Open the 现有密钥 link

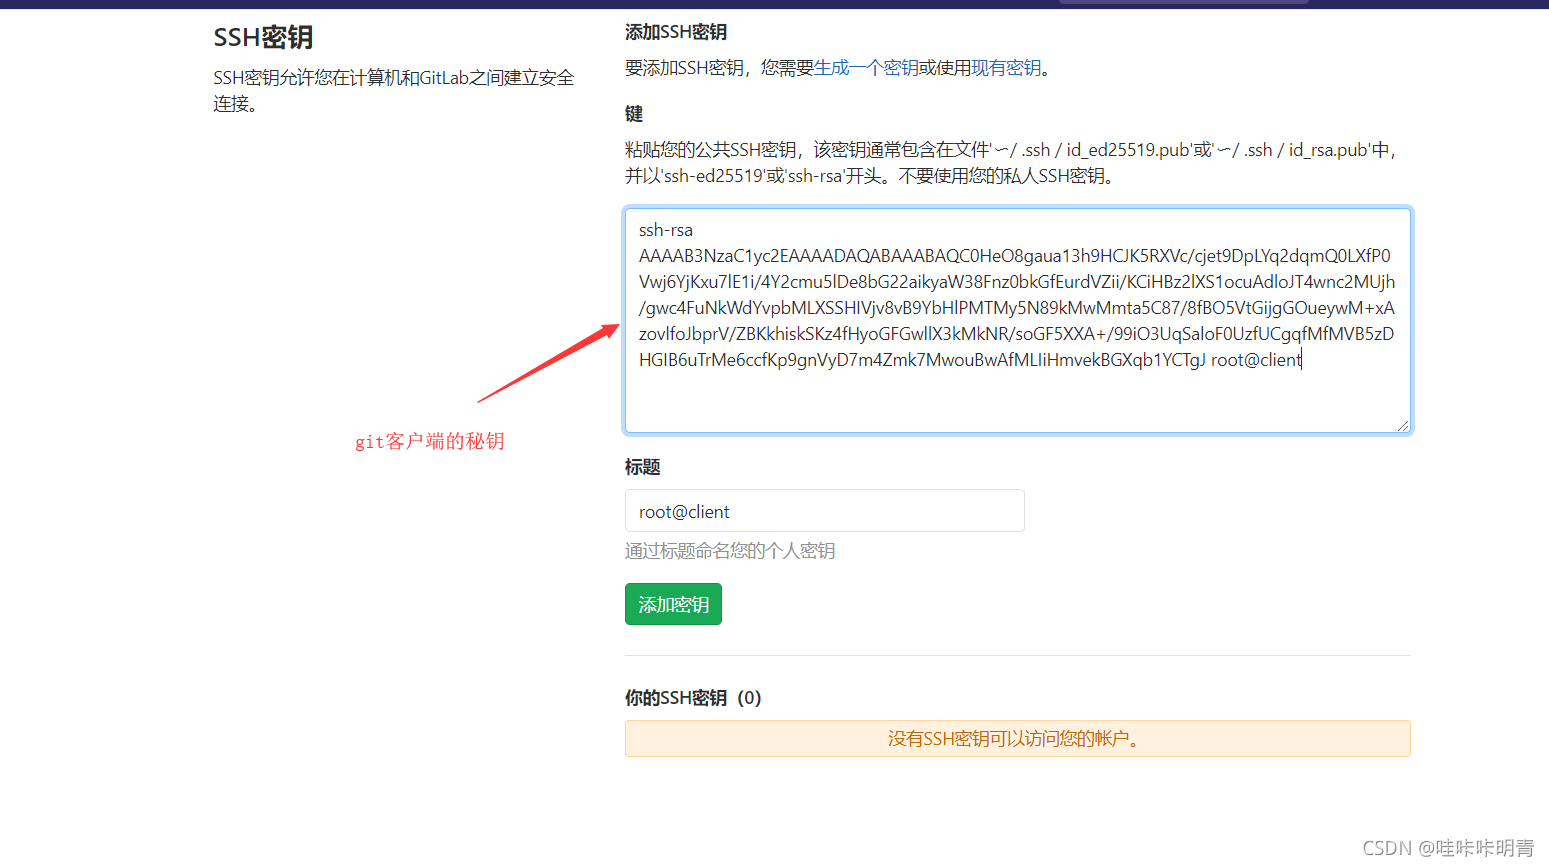click(x=1006, y=68)
